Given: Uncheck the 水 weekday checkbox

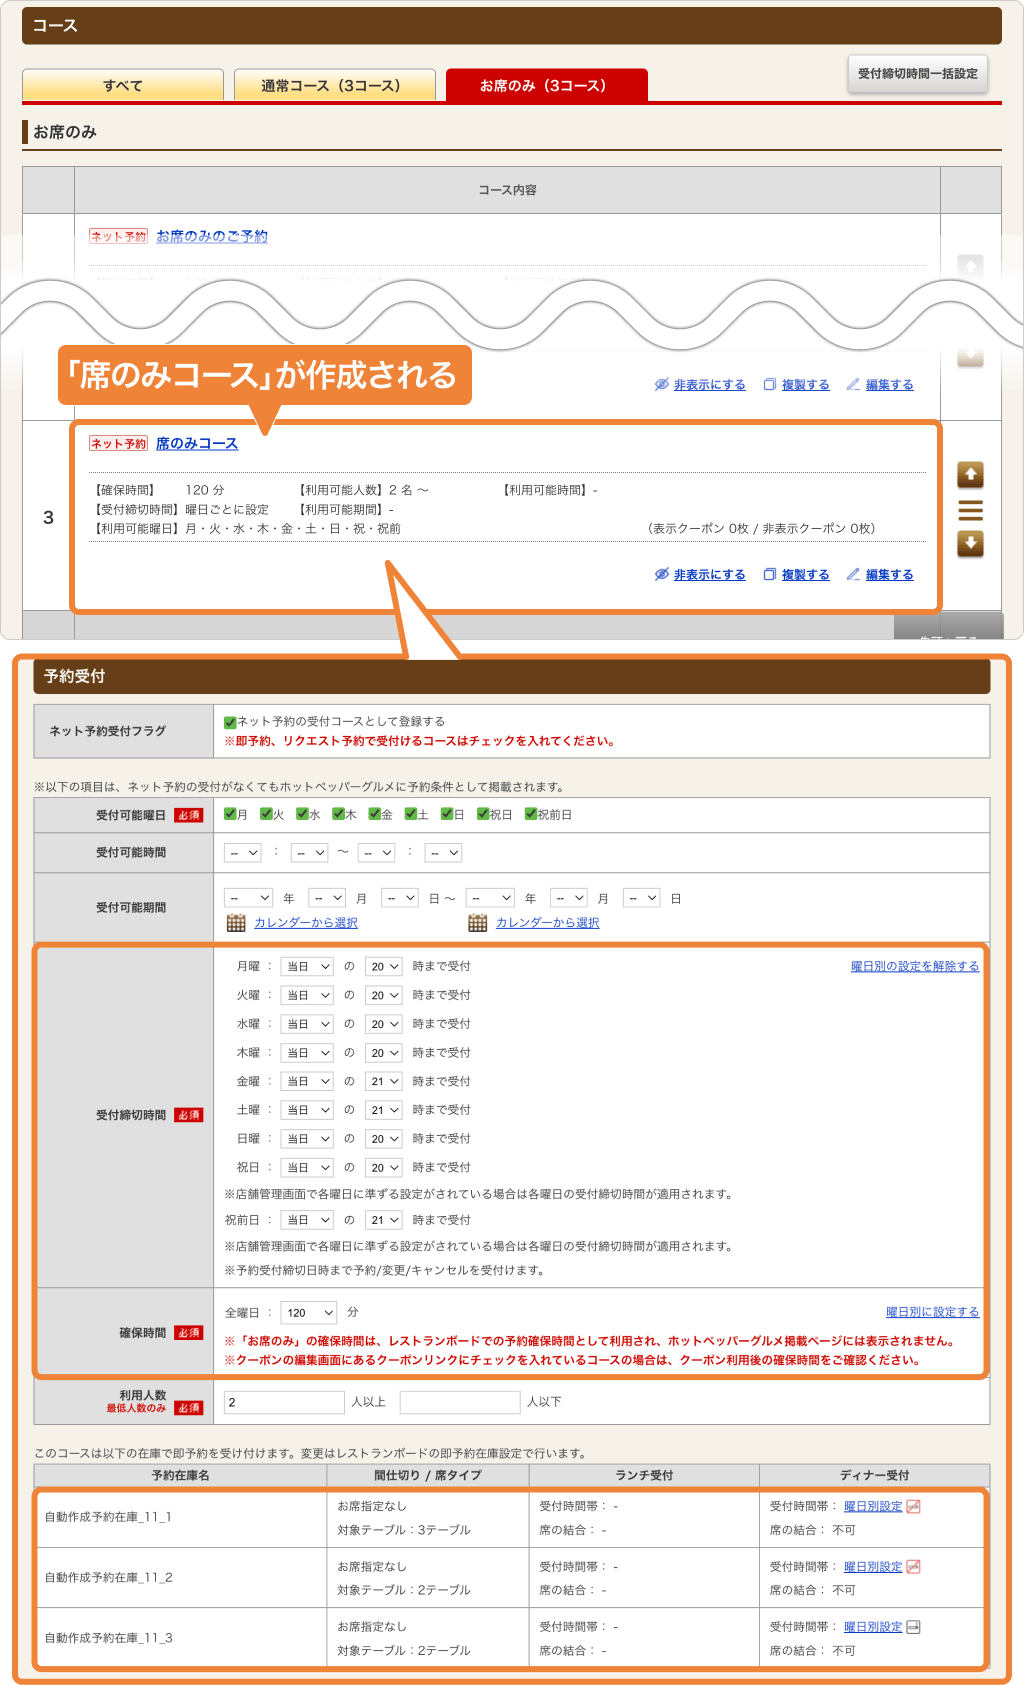Looking at the screenshot, I should click(302, 814).
